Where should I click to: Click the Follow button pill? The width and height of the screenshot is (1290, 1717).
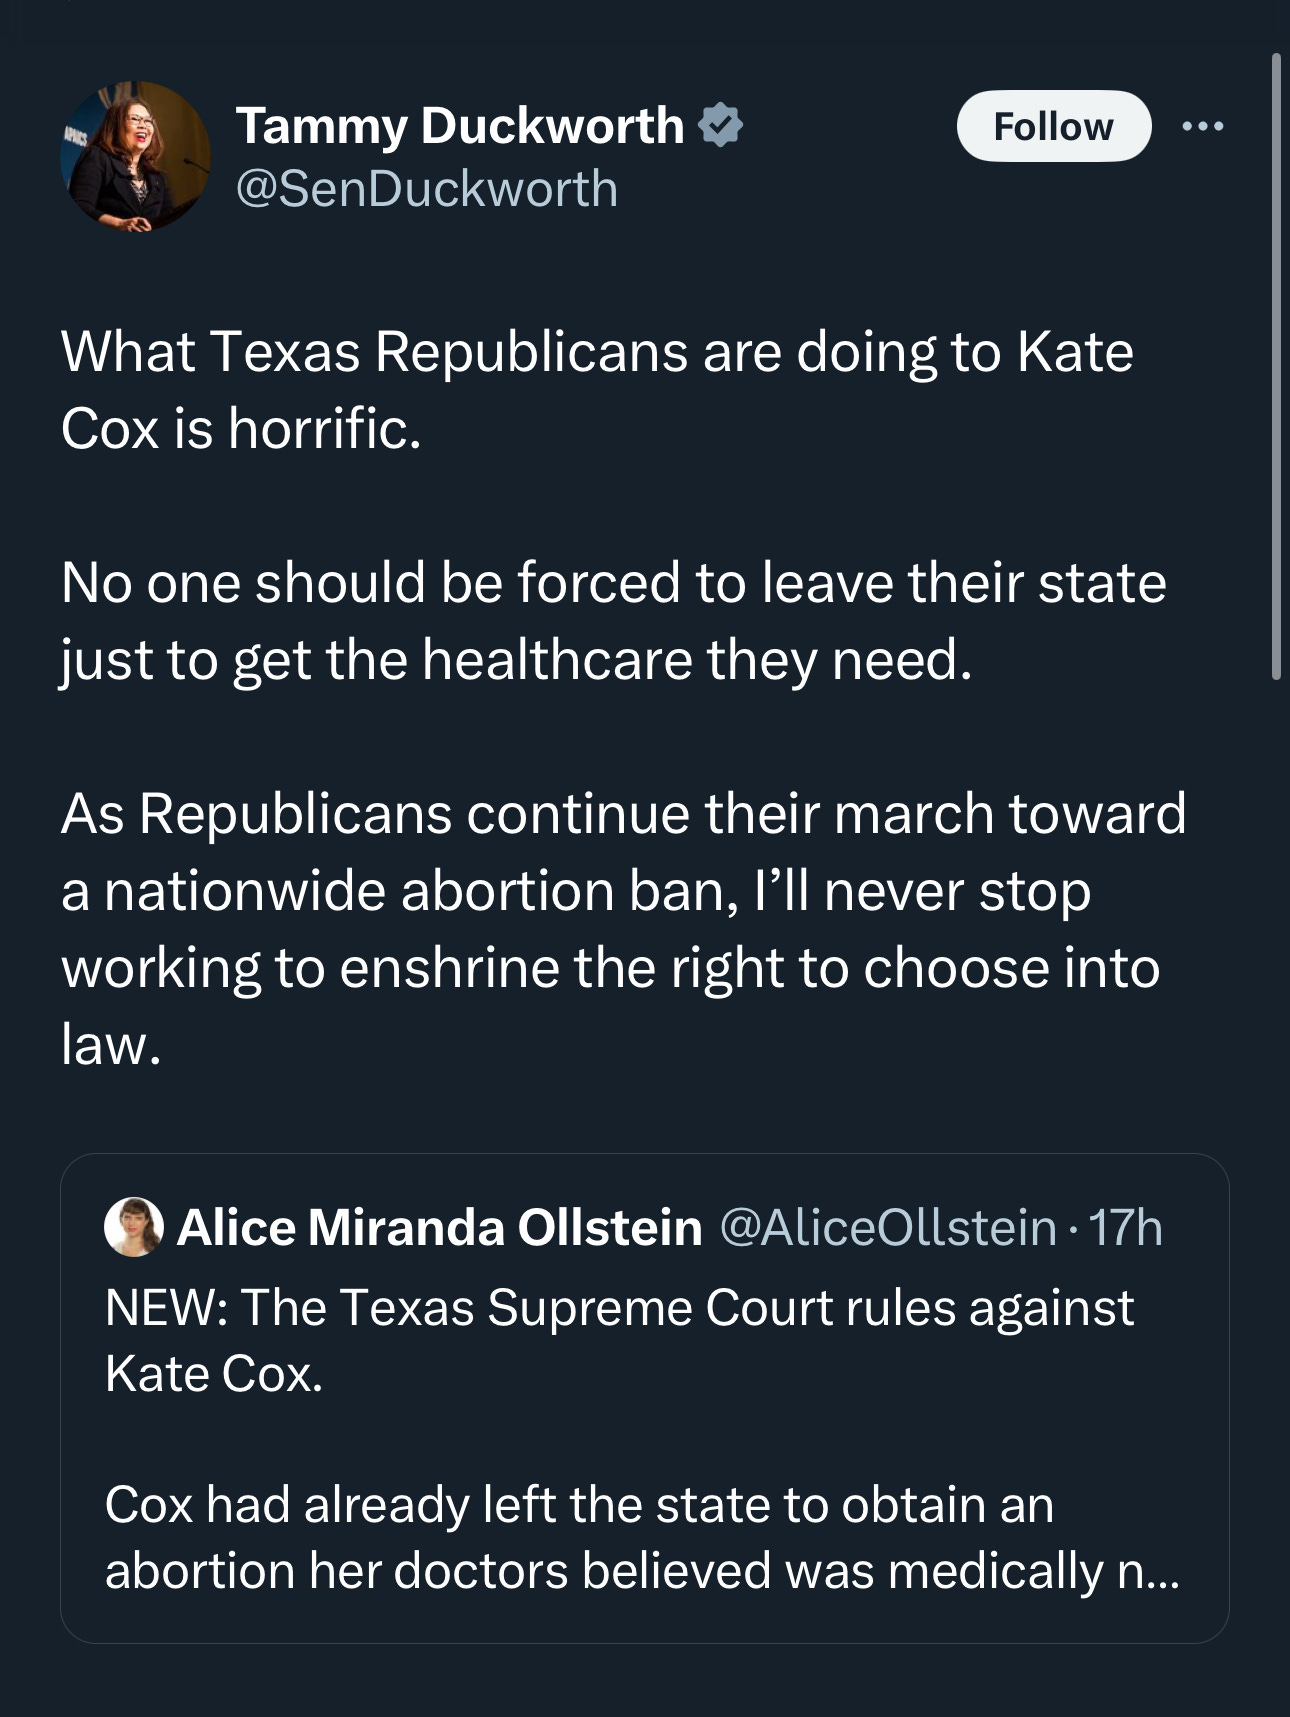[x=1056, y=126]
